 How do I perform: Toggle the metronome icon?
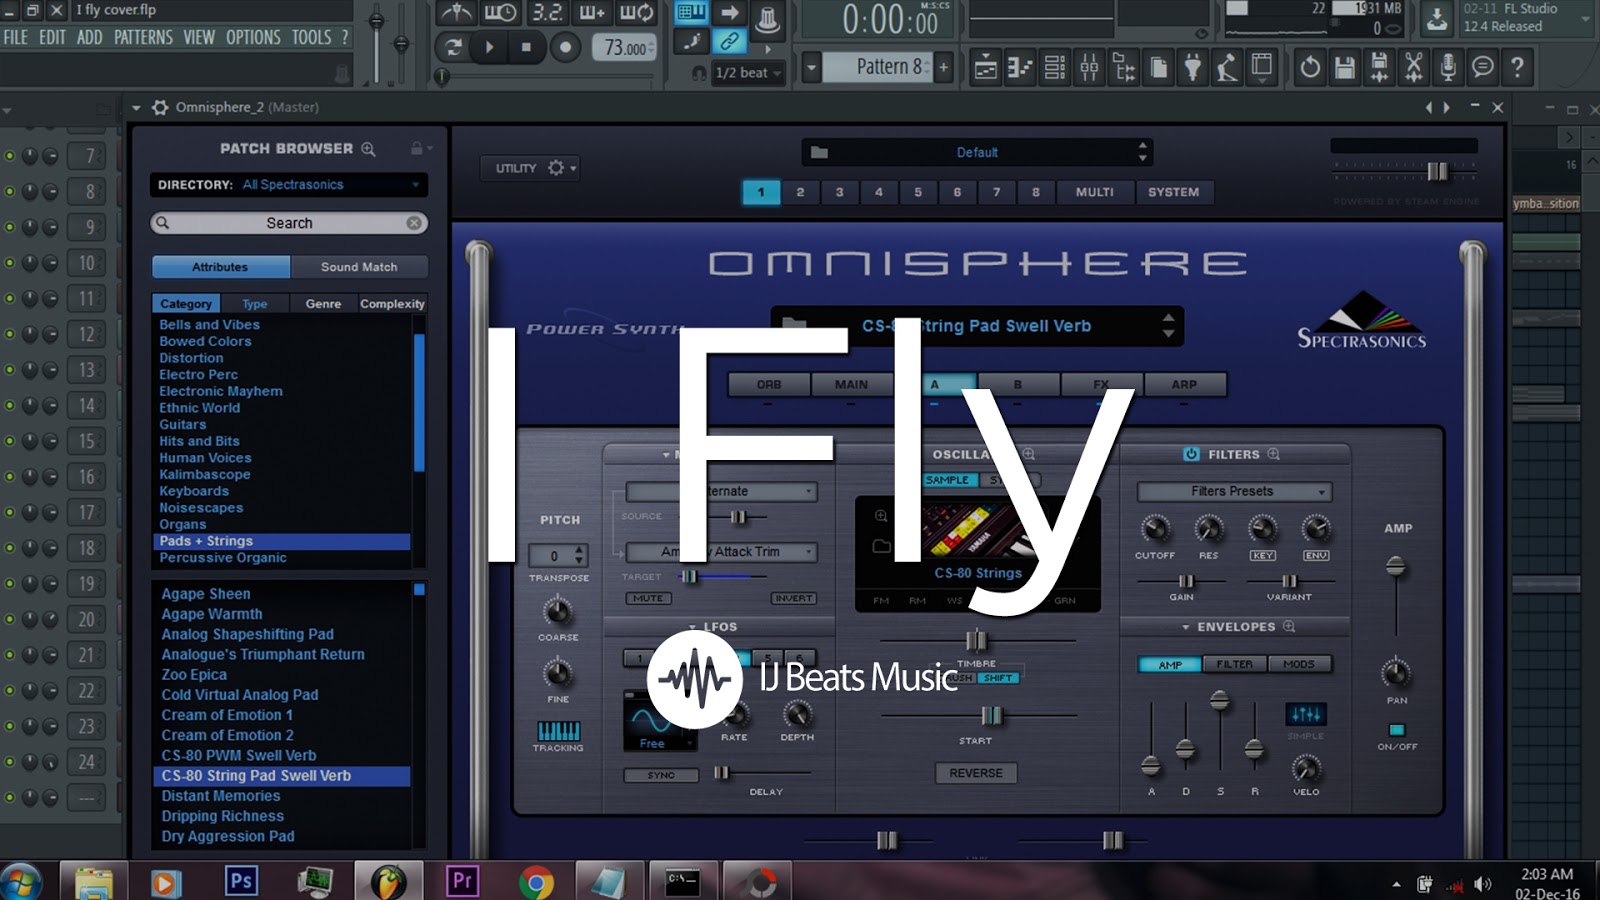456,13
